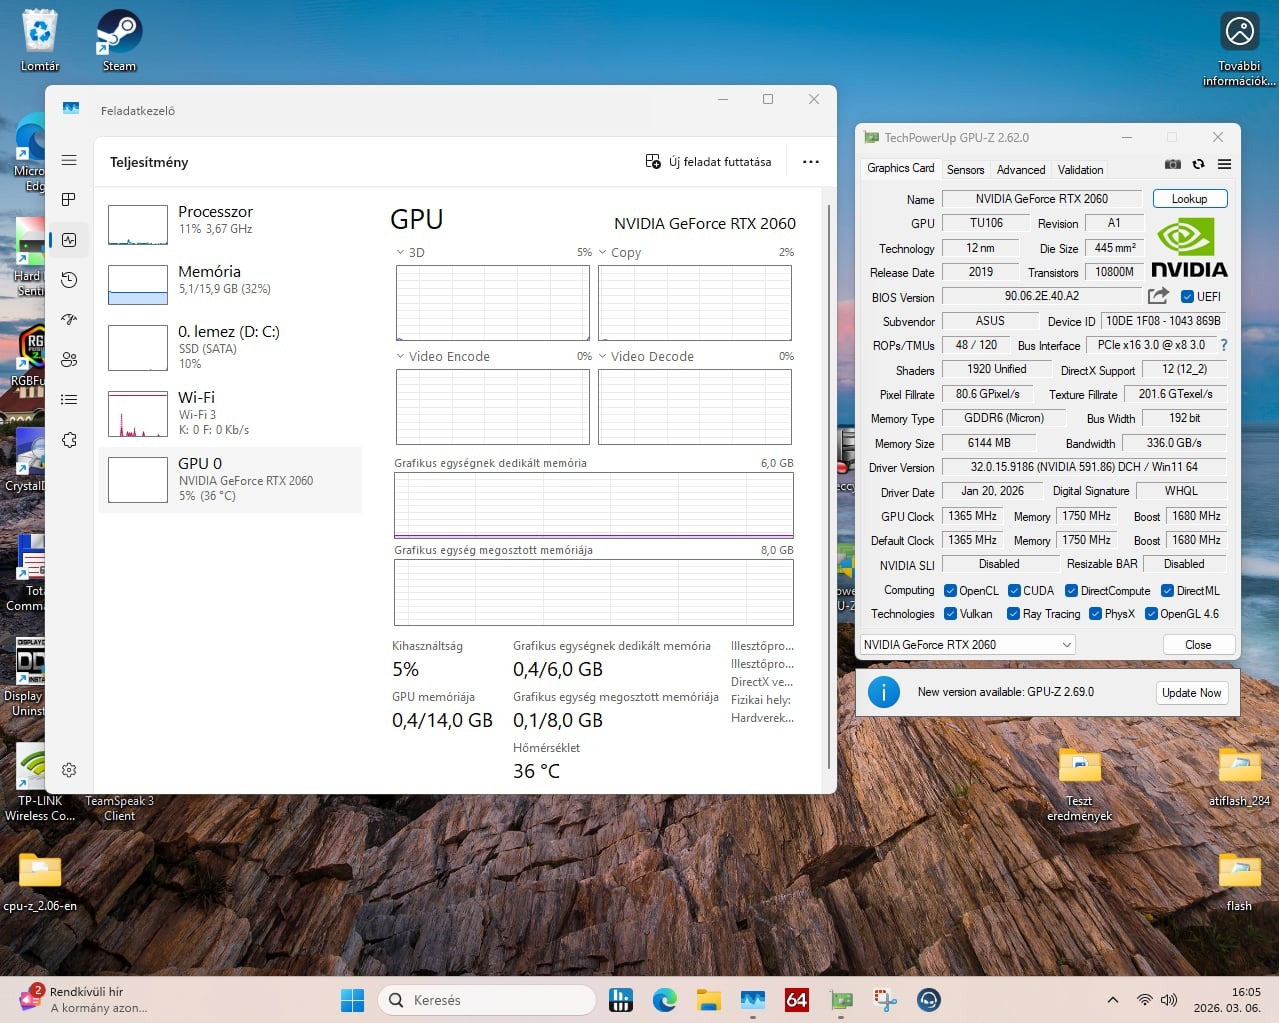Open the GPU-Z hamburger menu
The image size is (1279, 1023).
pyautogui.click(x=1224, y=165)
